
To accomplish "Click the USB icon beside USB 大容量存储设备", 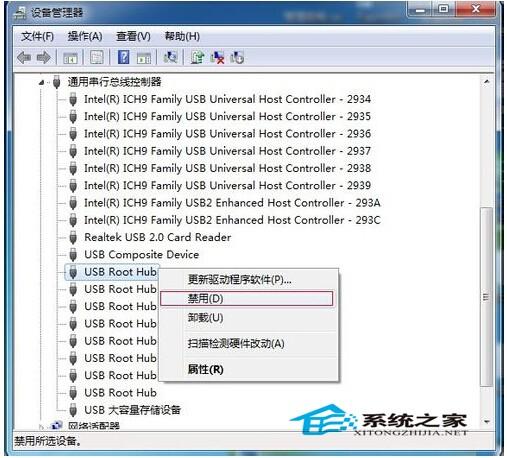I will click(73, 410).
